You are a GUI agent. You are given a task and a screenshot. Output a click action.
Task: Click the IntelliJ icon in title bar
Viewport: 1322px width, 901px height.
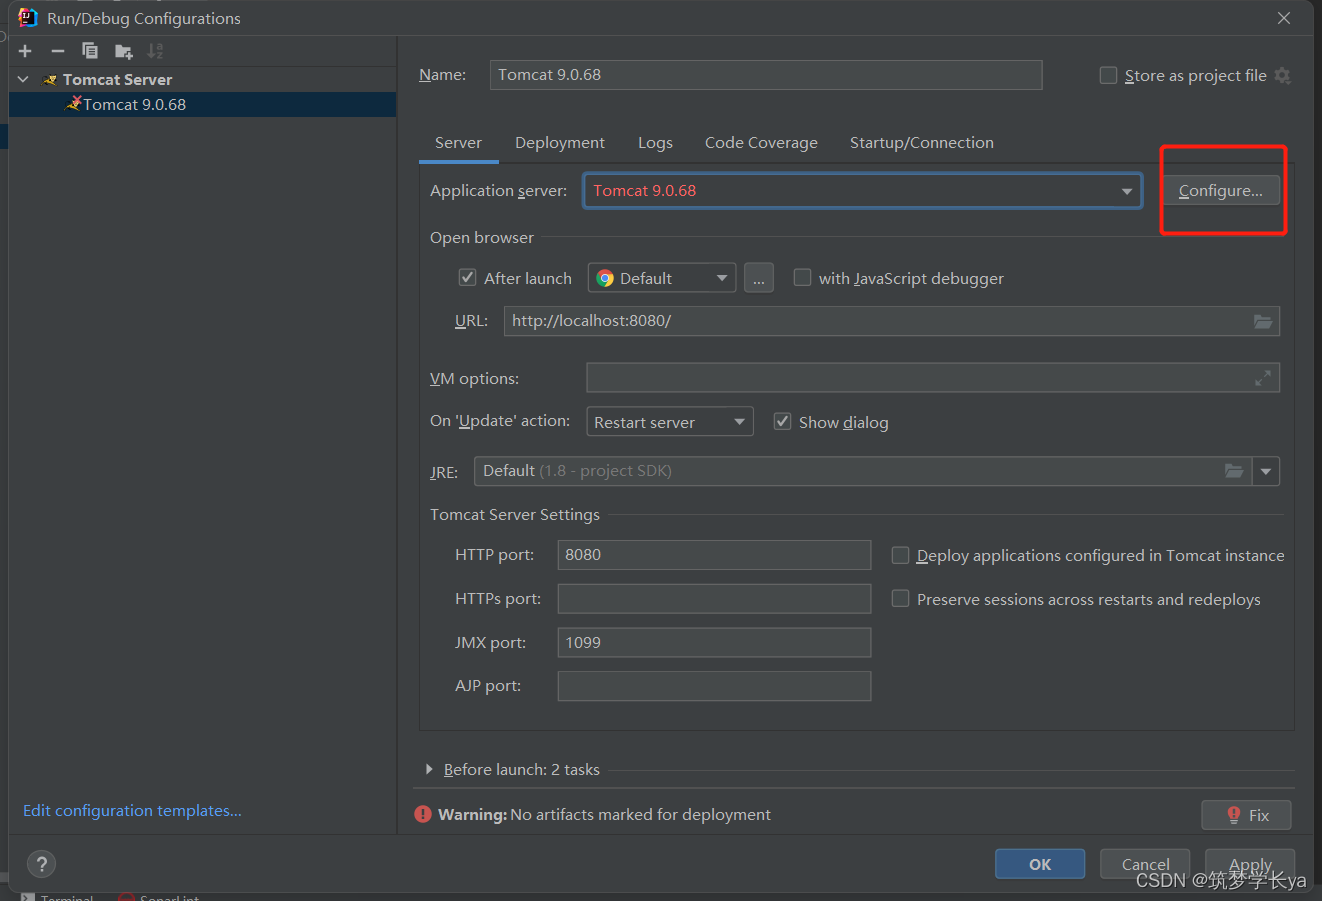coord(27,18)
